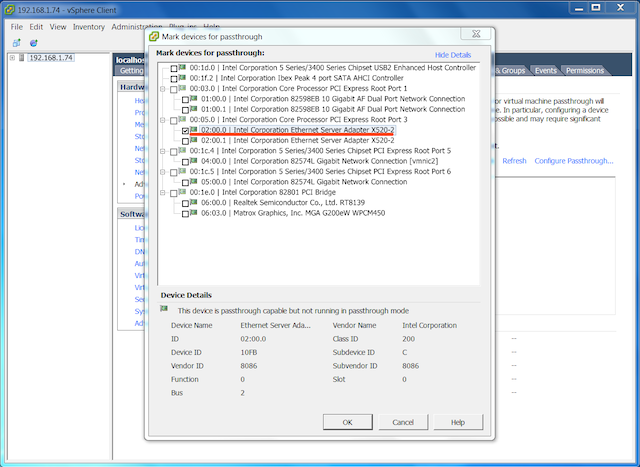Check the 00:03.0 PCI Express Root Port 1 box
640x467 pixels.
click(x=174, y=89)
